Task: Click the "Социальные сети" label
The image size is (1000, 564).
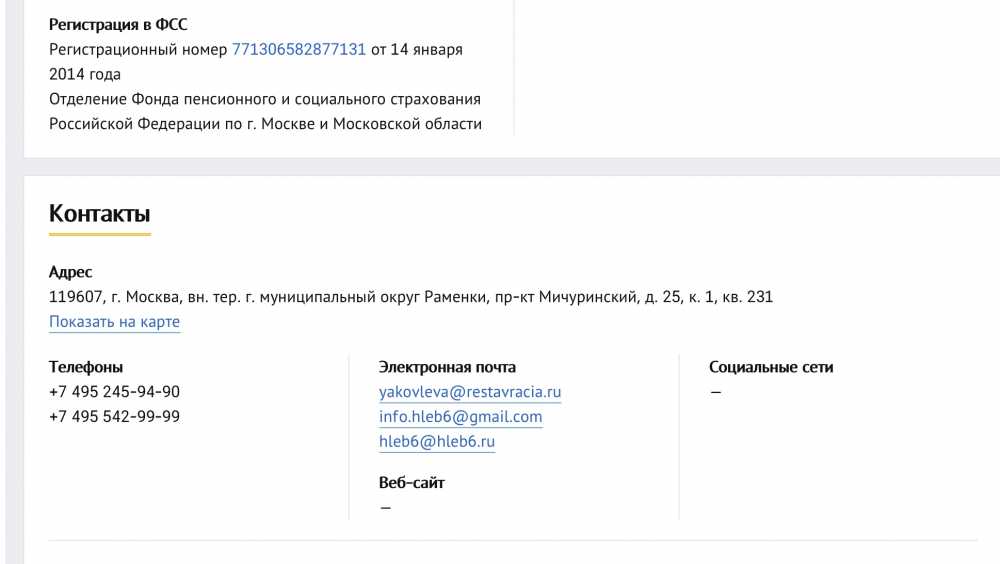Action: (x=771, y=367)
